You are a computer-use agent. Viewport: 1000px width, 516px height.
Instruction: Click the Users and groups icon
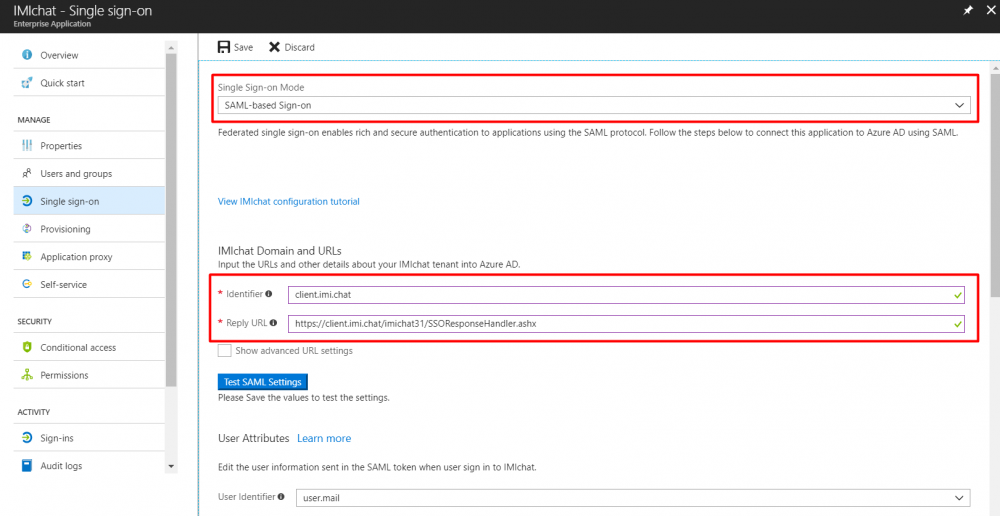point(27,173)
